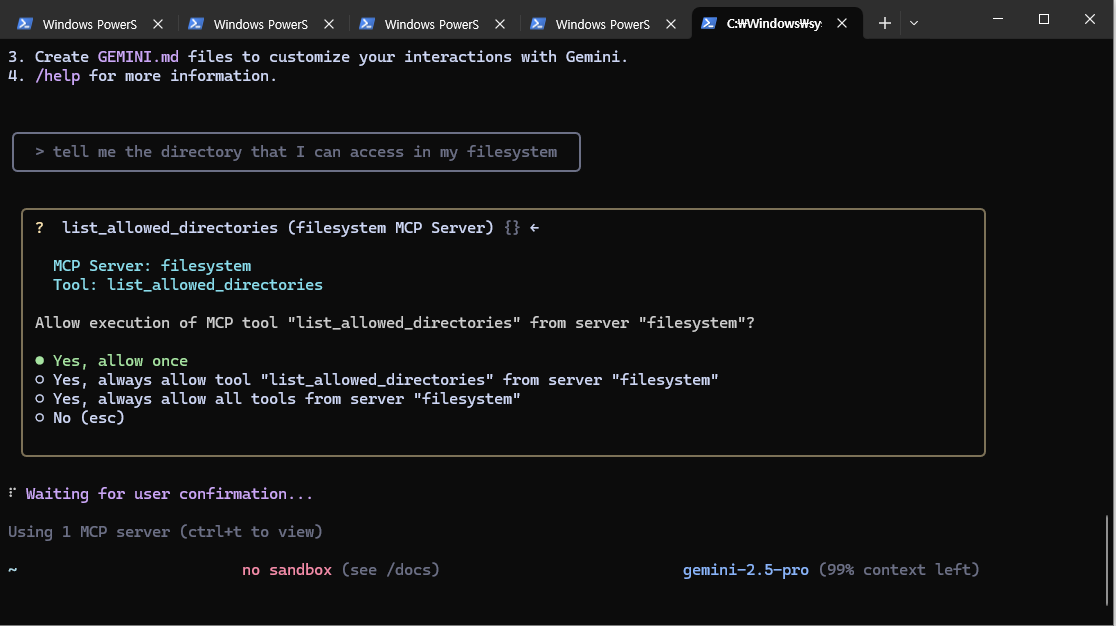Screen dimensions: 1116x626
Task: Close the second Windows PowerShell tab
Action: click(329, 24)
